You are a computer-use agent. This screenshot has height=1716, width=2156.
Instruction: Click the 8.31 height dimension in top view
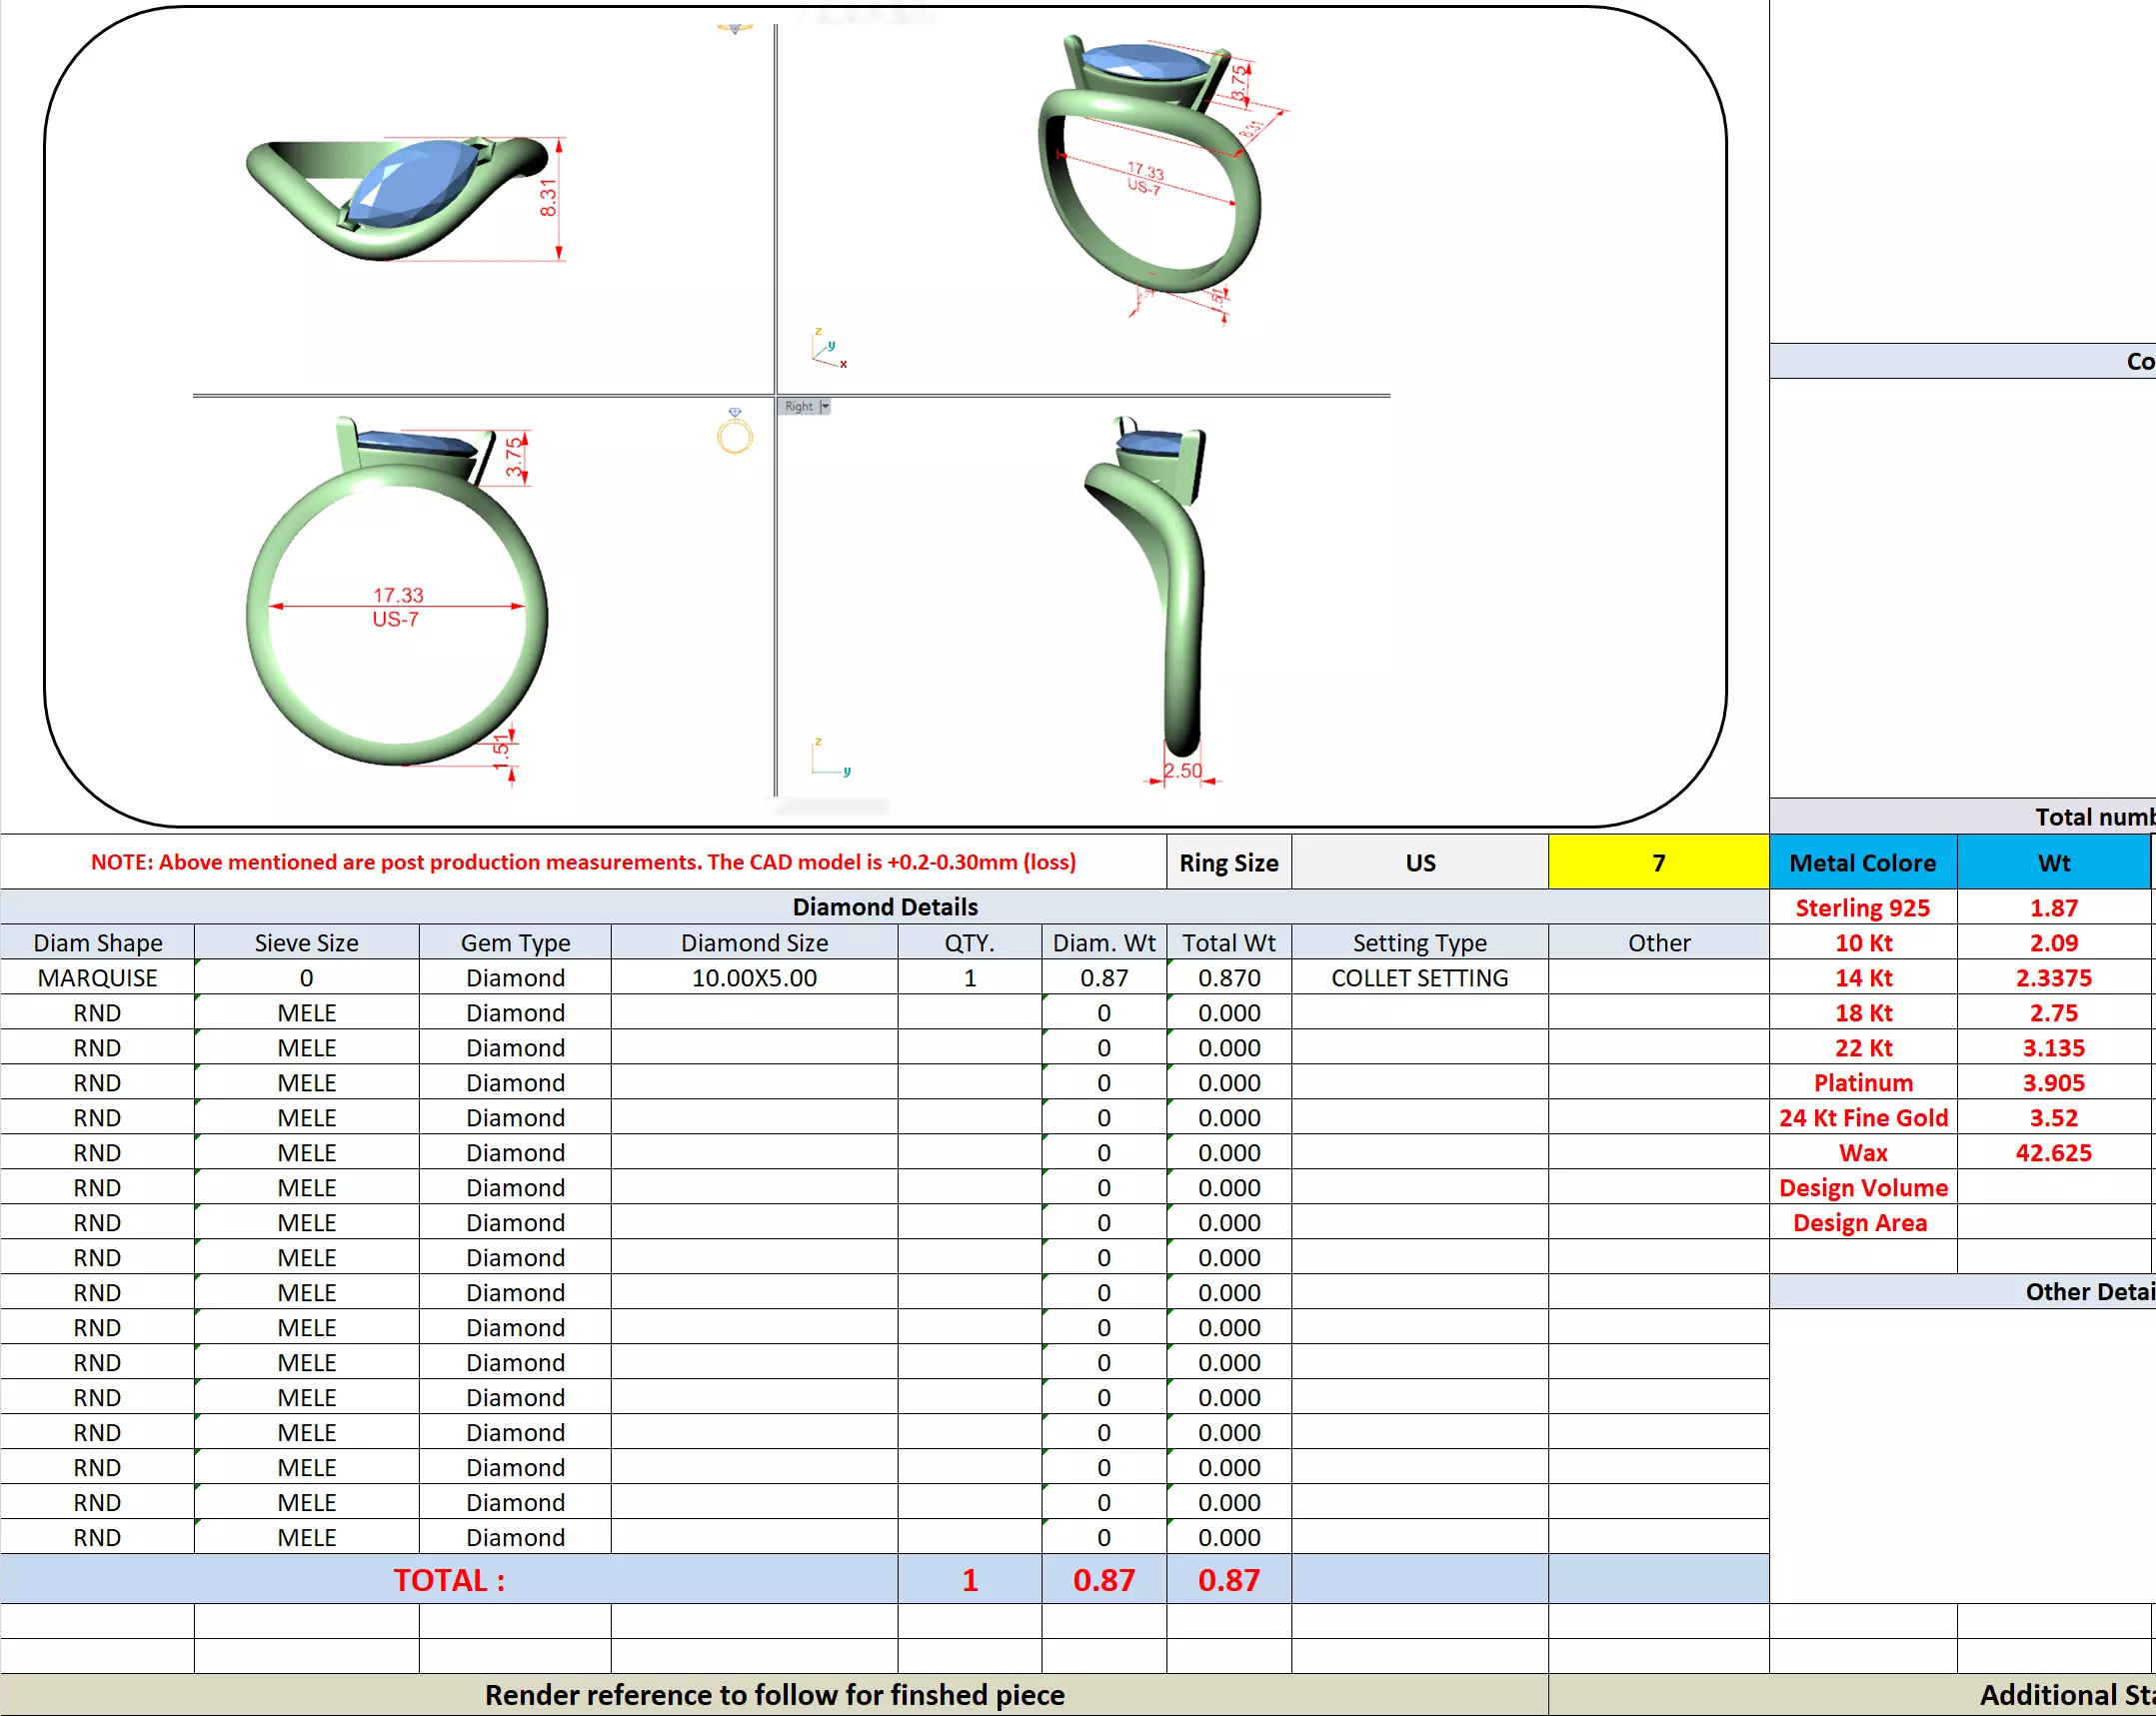click(x=548, y=198)
